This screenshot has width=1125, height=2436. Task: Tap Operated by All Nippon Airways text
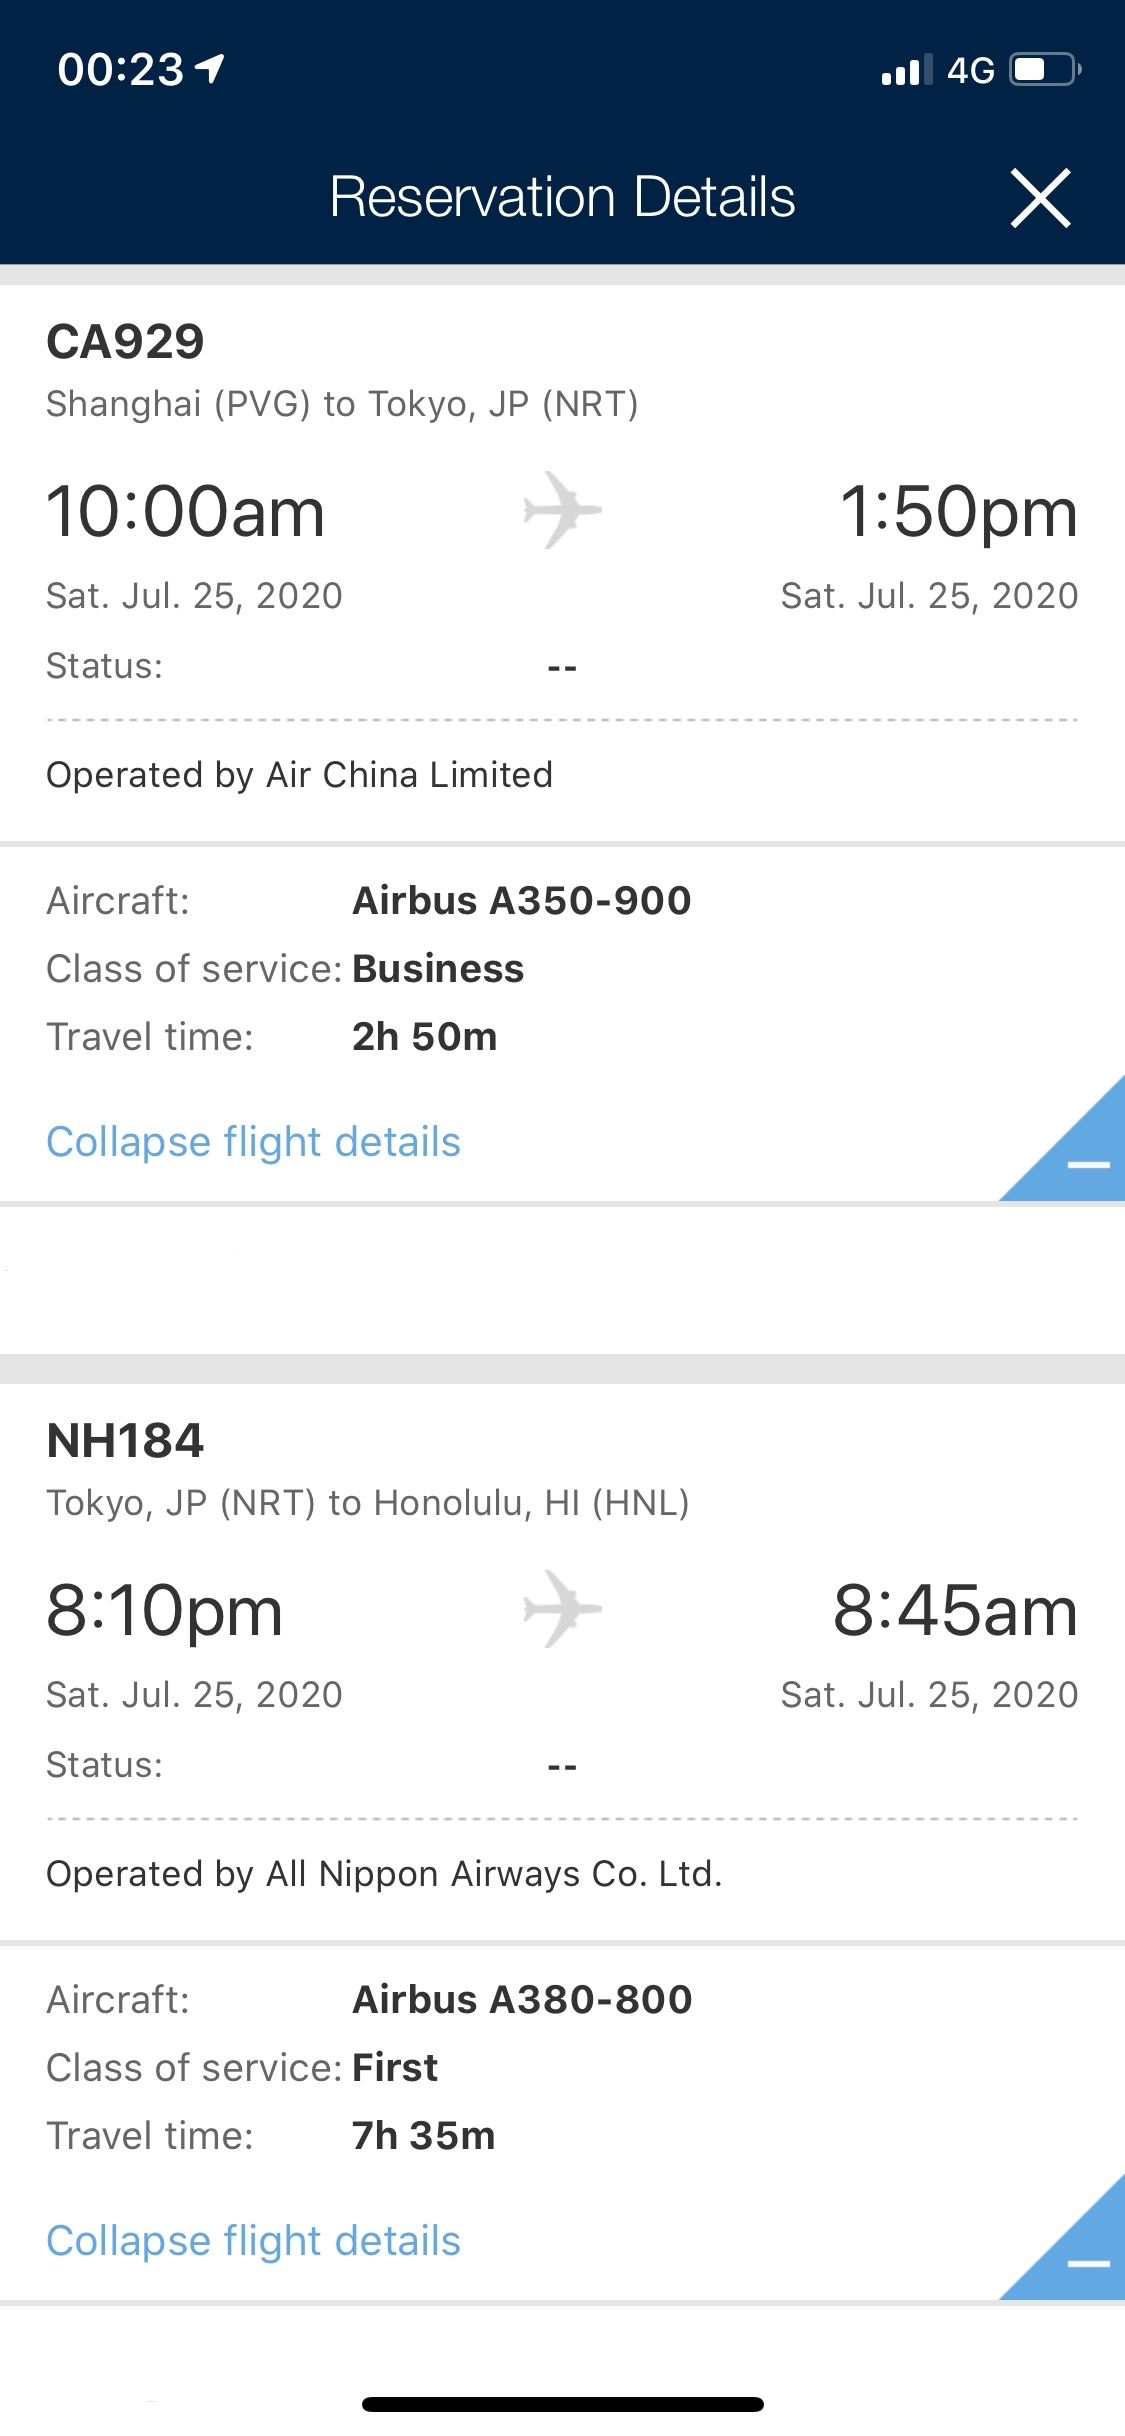click(384, 1875)
